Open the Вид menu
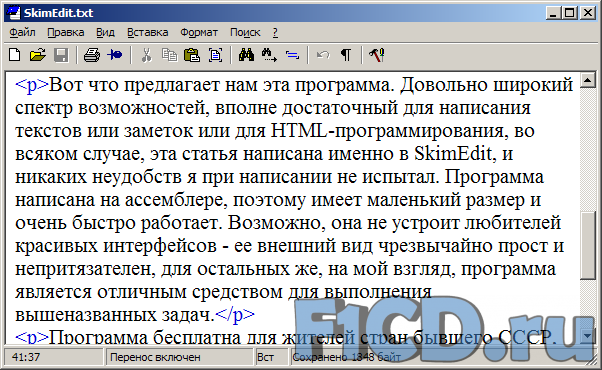Viewport: 602px width, 370px height. tap(106, 33)
